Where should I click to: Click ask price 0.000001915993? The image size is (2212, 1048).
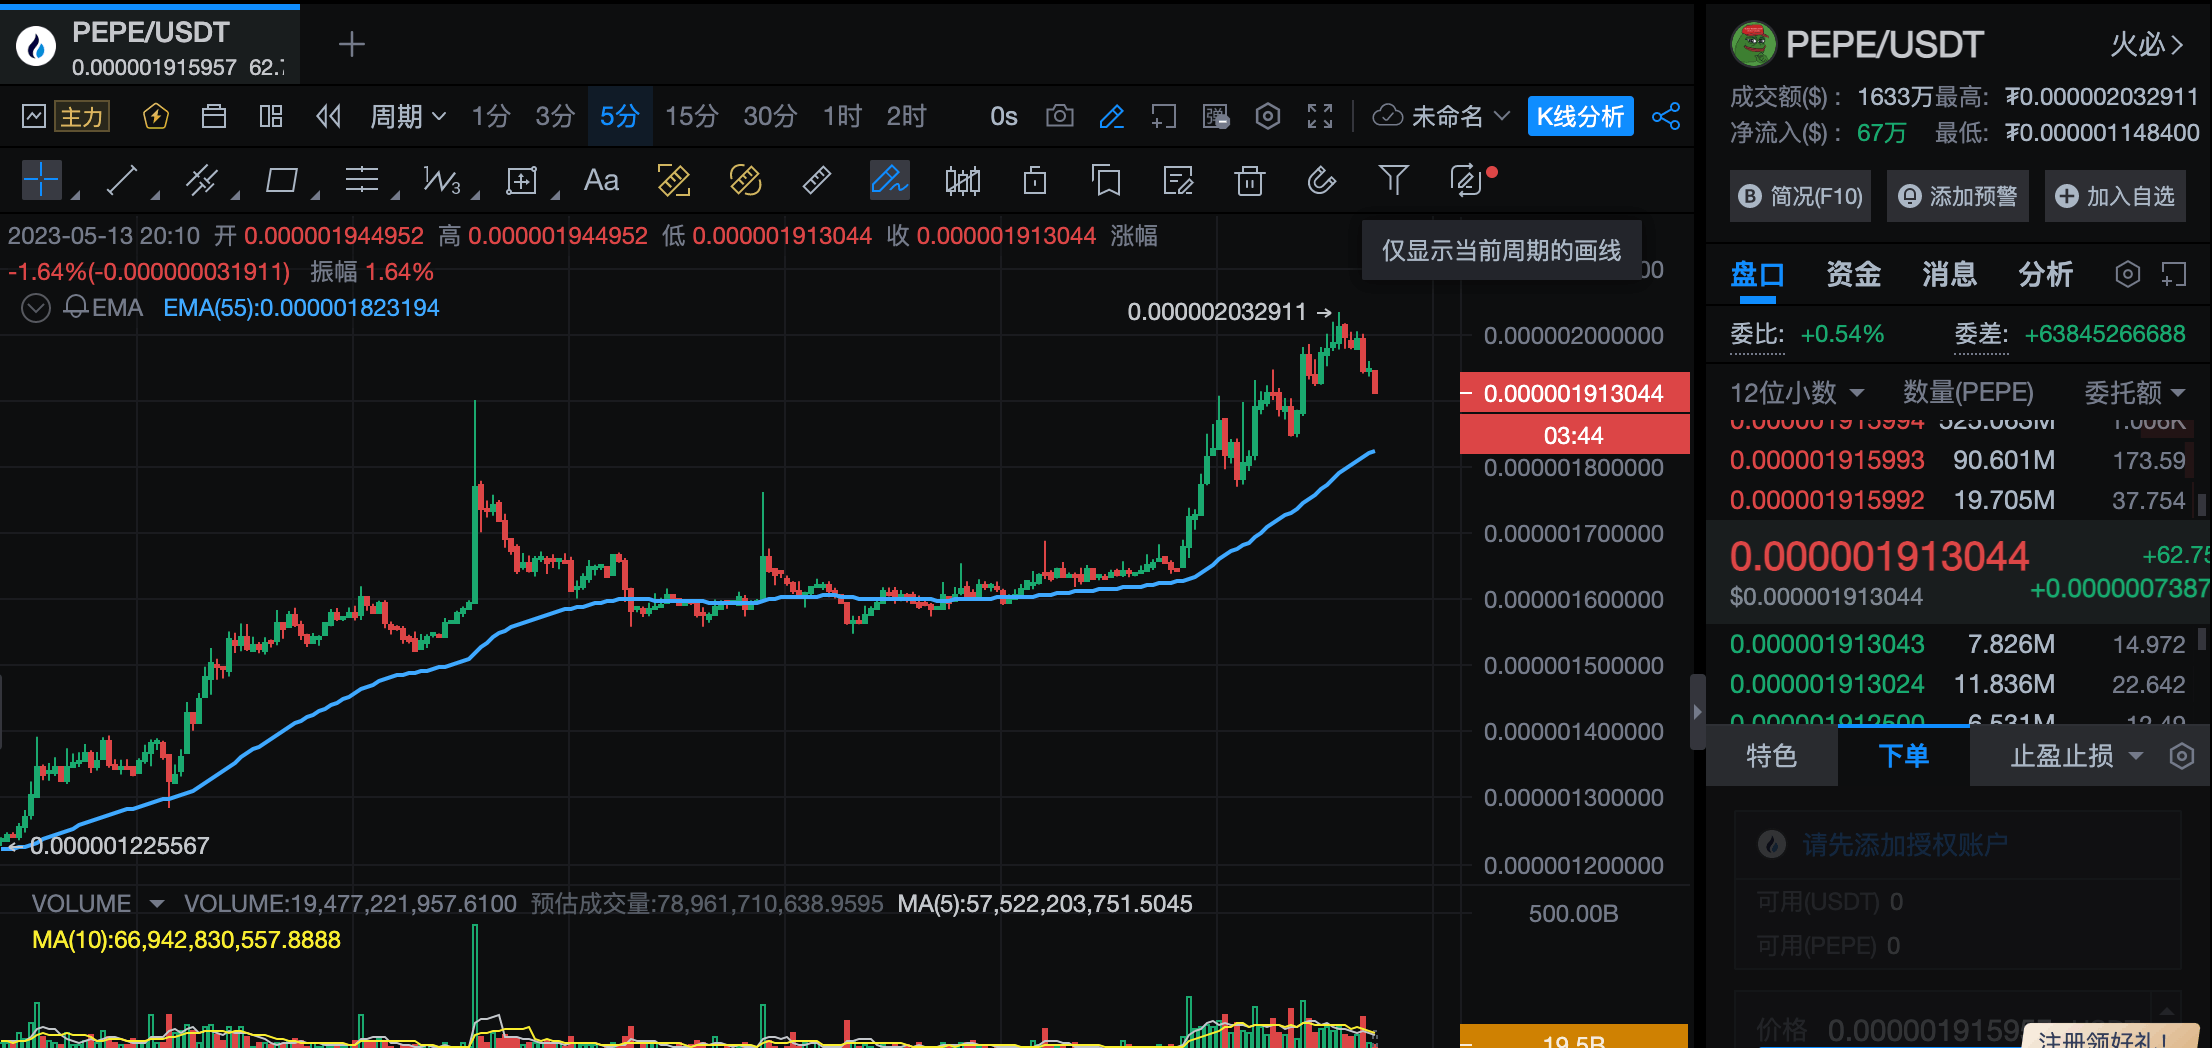pos(1827,461)
